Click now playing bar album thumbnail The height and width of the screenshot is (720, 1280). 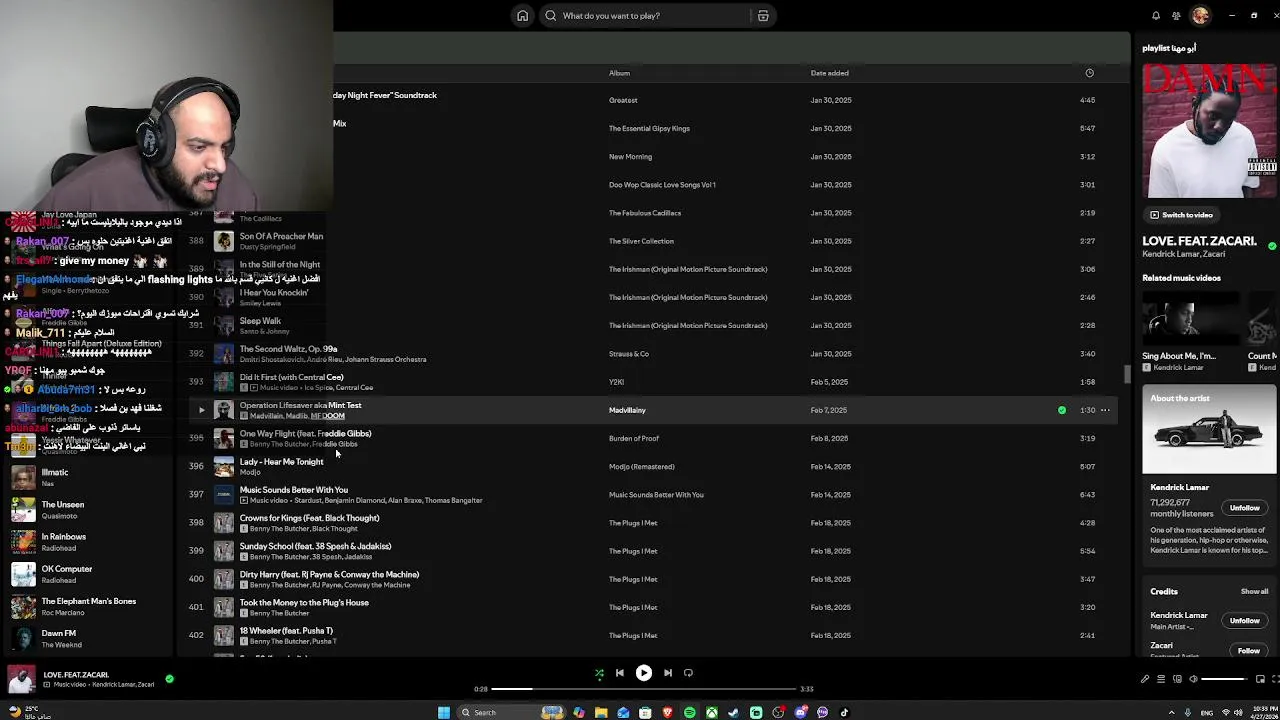coord(21,680)
